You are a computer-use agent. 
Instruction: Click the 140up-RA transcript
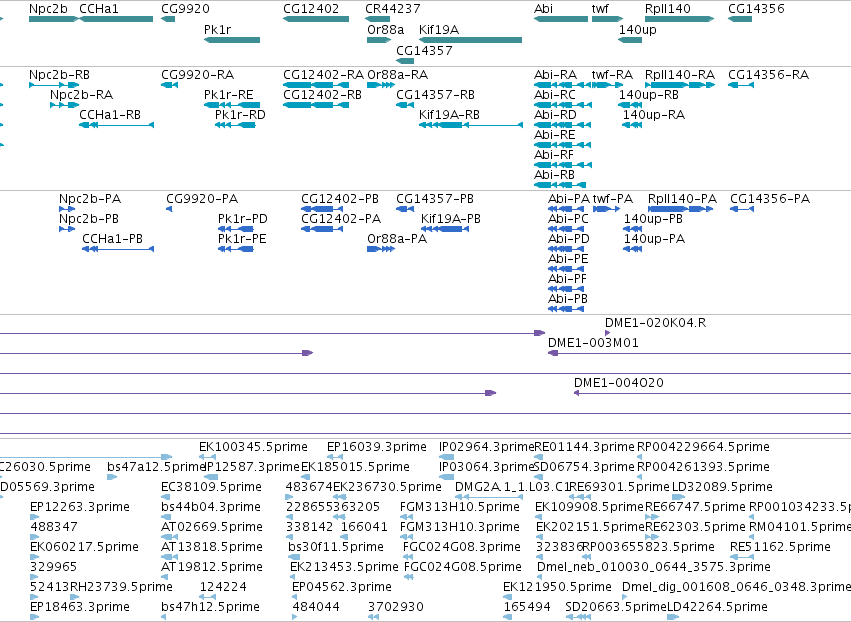(x=632, y=125)
